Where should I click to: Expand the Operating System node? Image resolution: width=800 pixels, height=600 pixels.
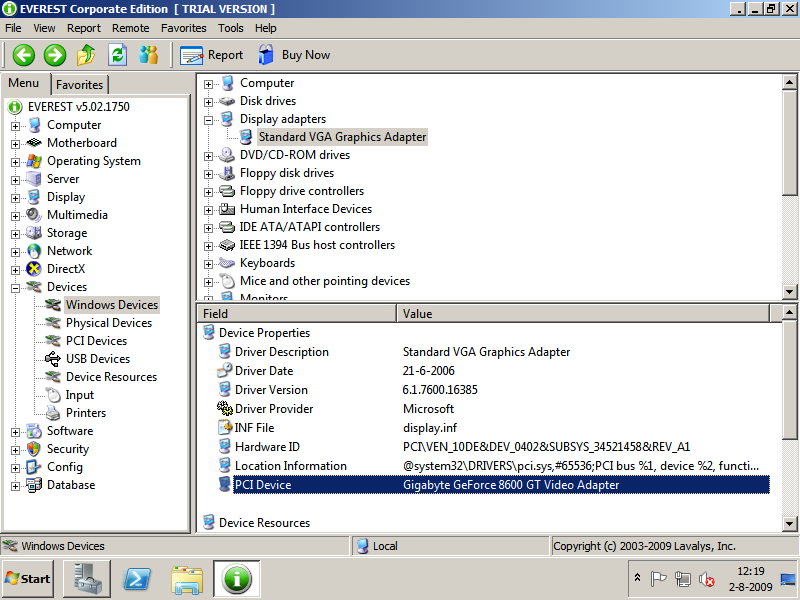(15, 162)
